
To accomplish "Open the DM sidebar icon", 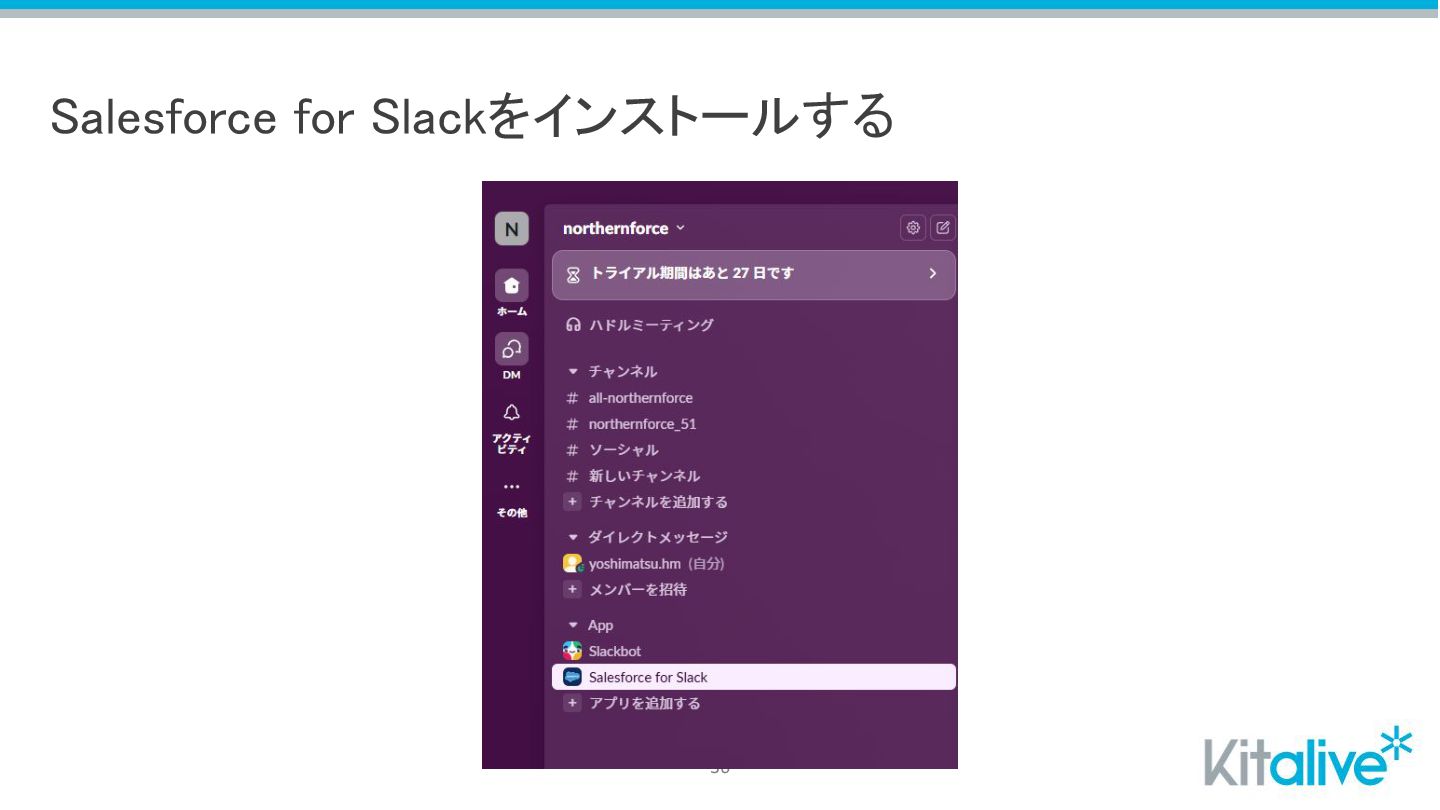I will (x=511, y=349).
